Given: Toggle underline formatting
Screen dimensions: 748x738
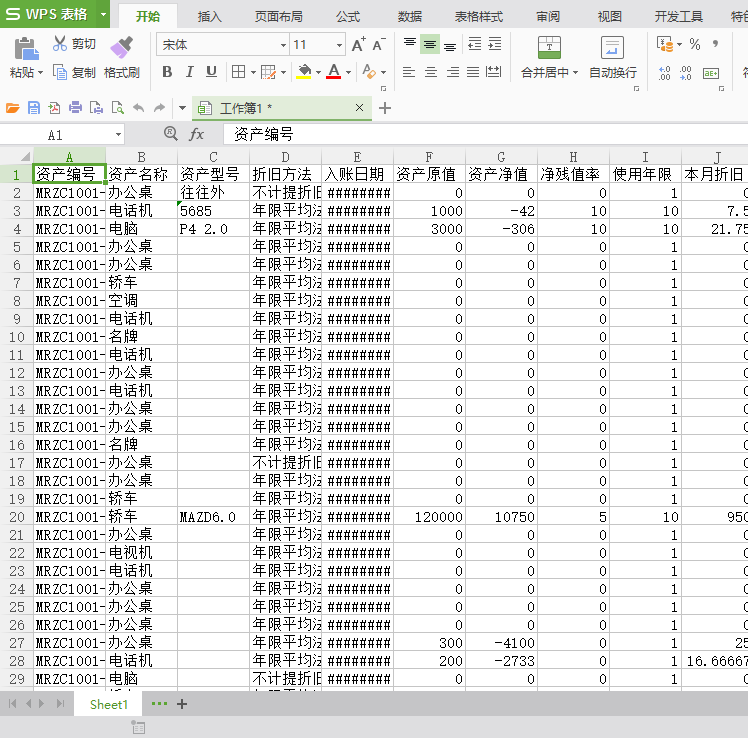Looking at the screenshot, I should pos(211,72).
